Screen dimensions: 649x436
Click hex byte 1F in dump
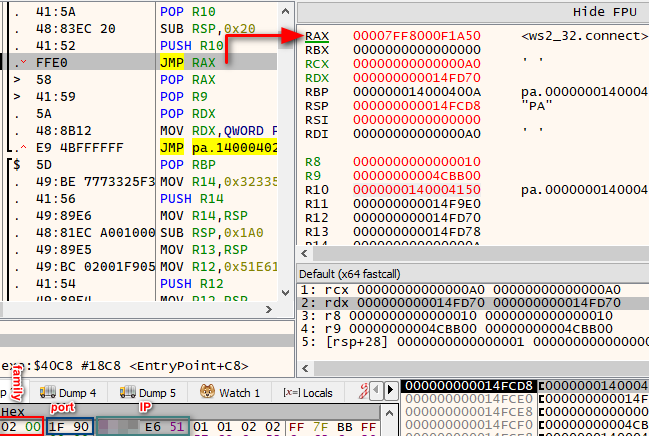tap(56, 427)
